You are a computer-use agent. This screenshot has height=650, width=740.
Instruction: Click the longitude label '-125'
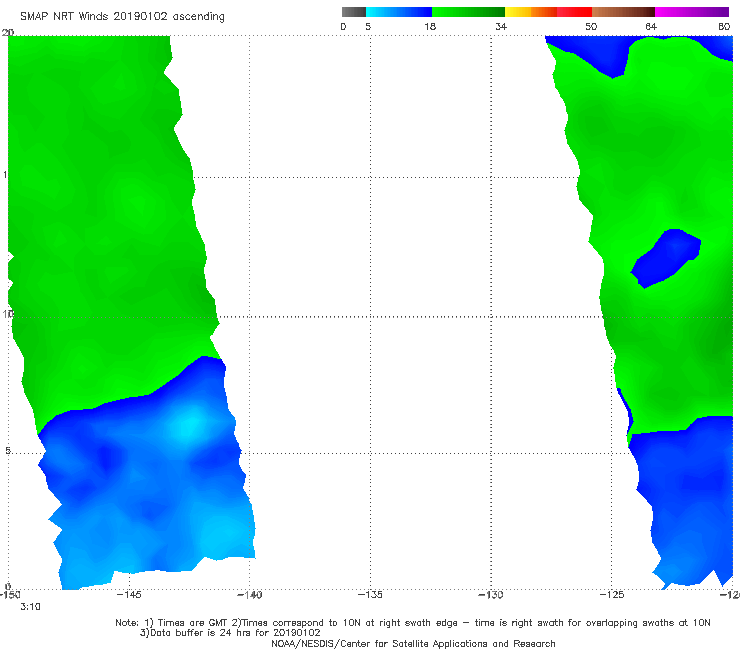(x=612, y=595)
